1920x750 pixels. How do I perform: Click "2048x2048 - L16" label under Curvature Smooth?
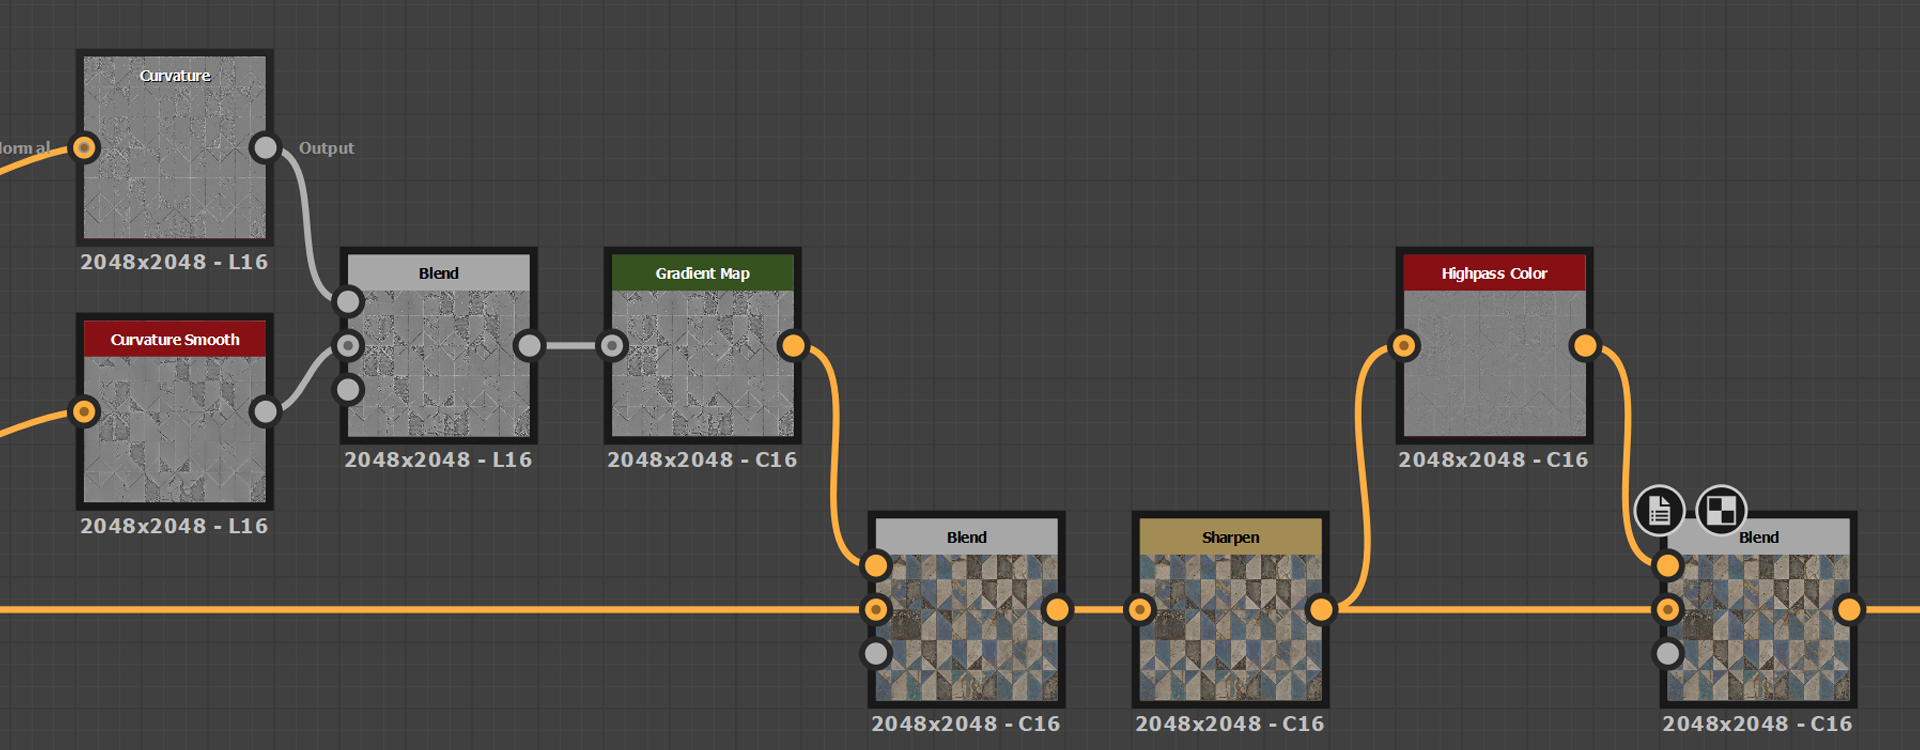tap(174, 526)
